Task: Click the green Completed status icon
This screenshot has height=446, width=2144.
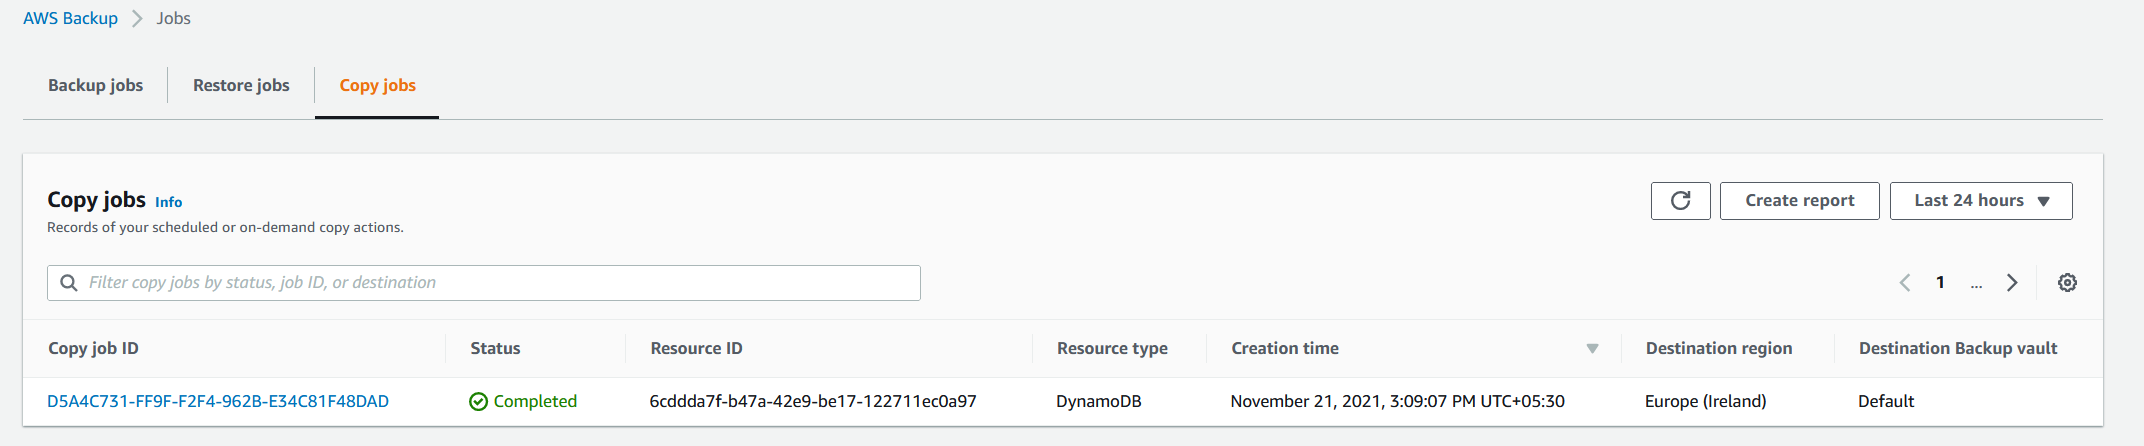Action: point(478,401)
